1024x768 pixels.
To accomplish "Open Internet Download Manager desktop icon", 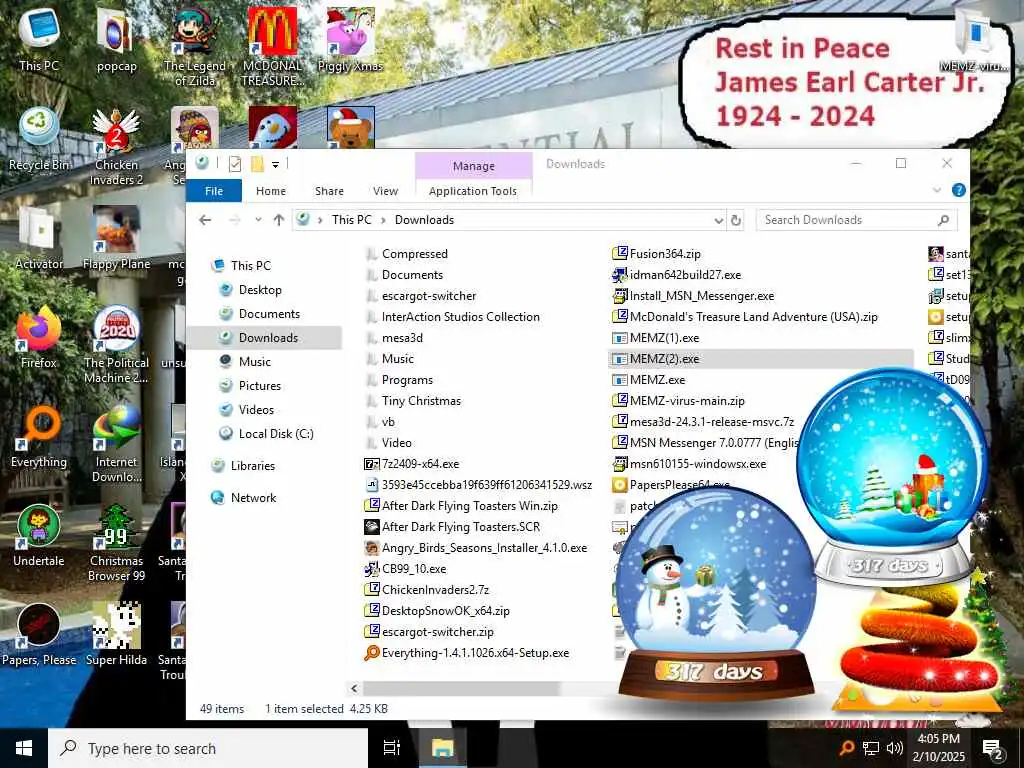I will click(116, 444).
